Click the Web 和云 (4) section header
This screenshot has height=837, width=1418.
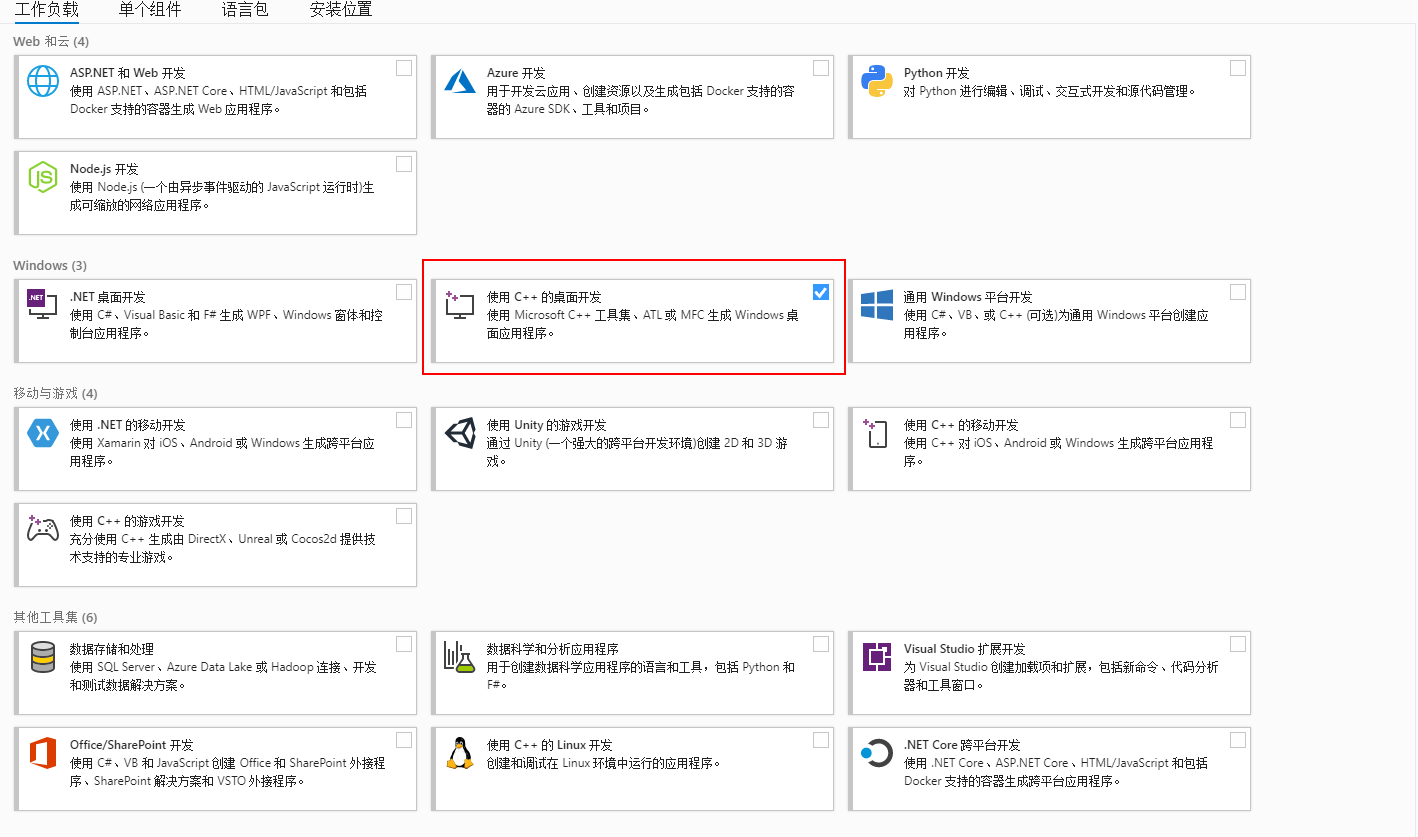51,41
